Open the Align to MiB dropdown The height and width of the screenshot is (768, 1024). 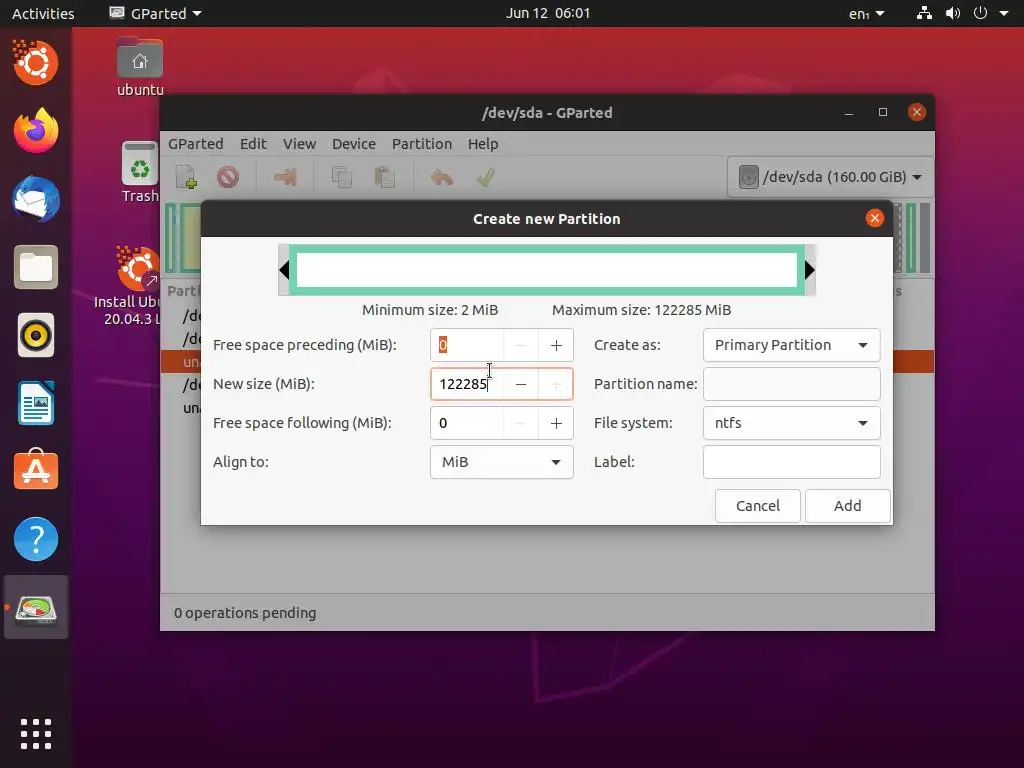(502, 462)
